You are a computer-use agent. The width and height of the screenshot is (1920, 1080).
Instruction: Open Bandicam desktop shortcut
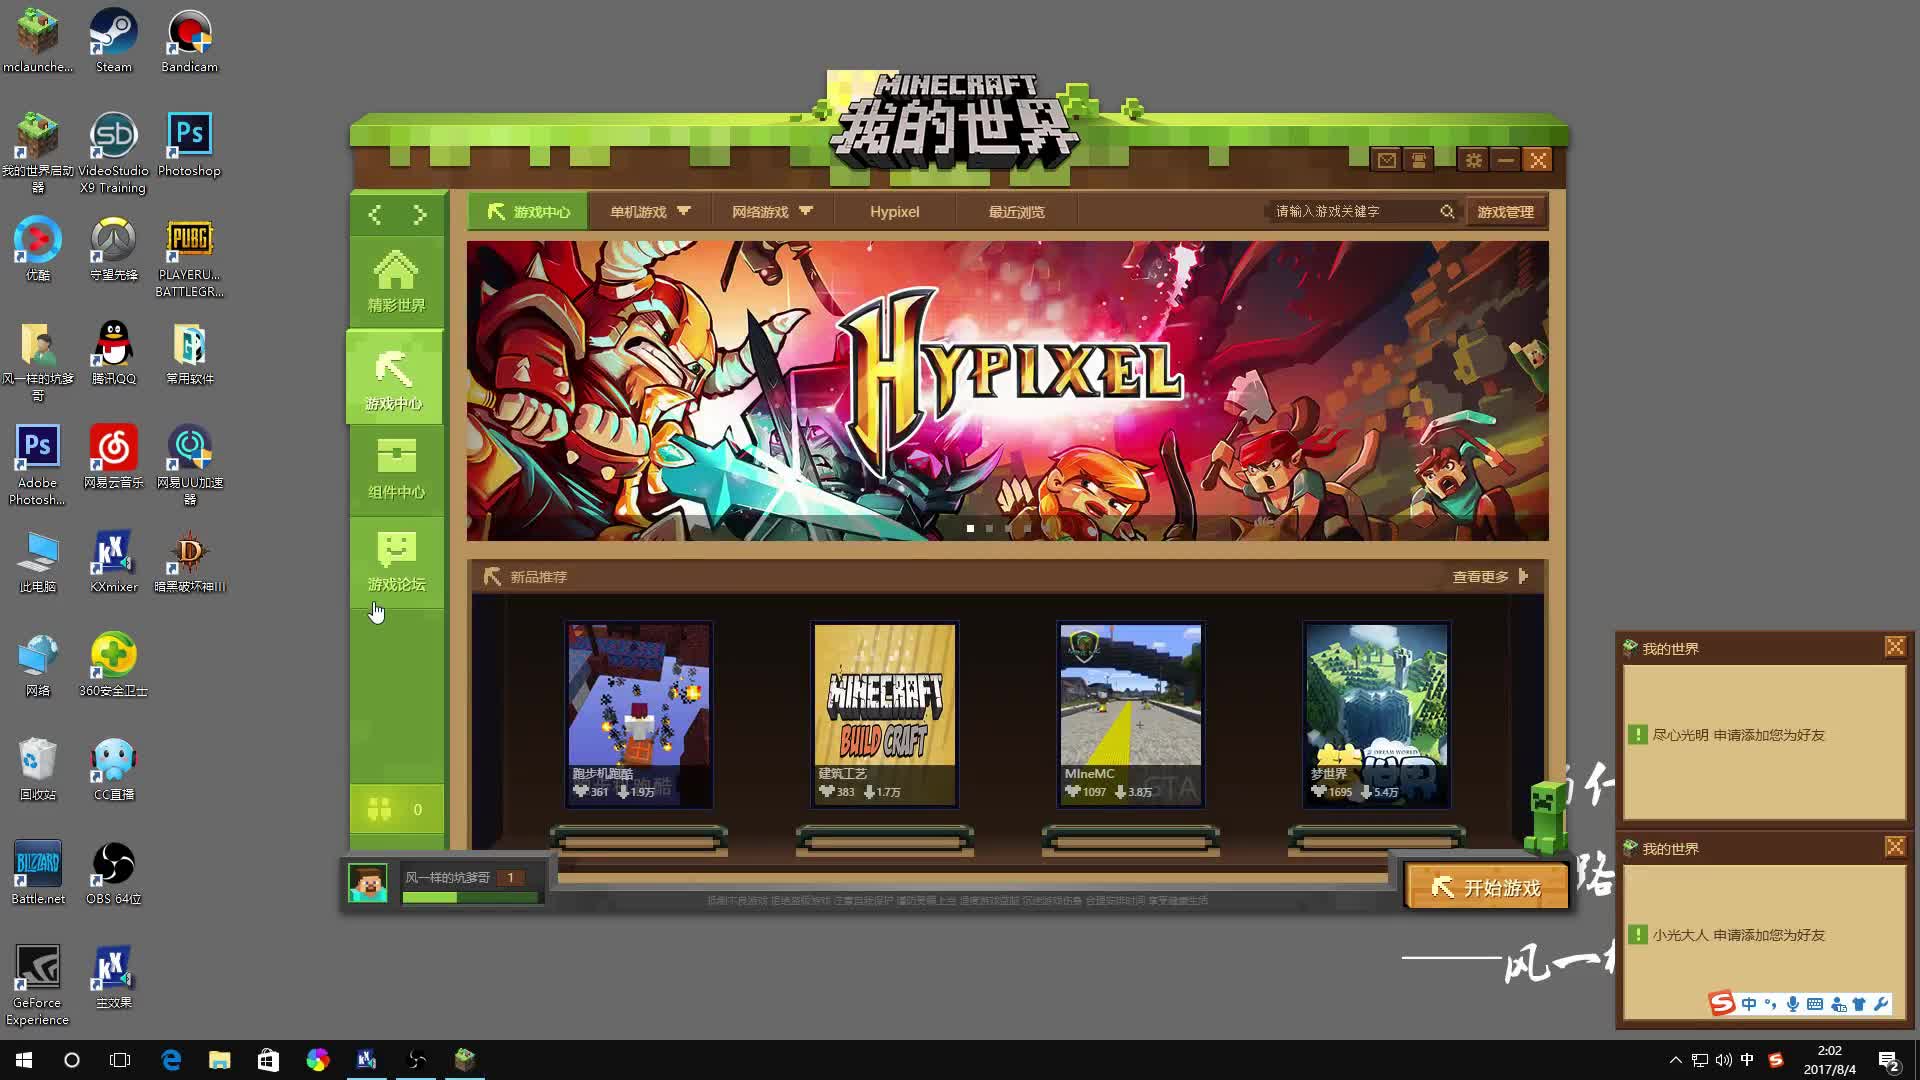pyautogui.click(x=189, y=42)
